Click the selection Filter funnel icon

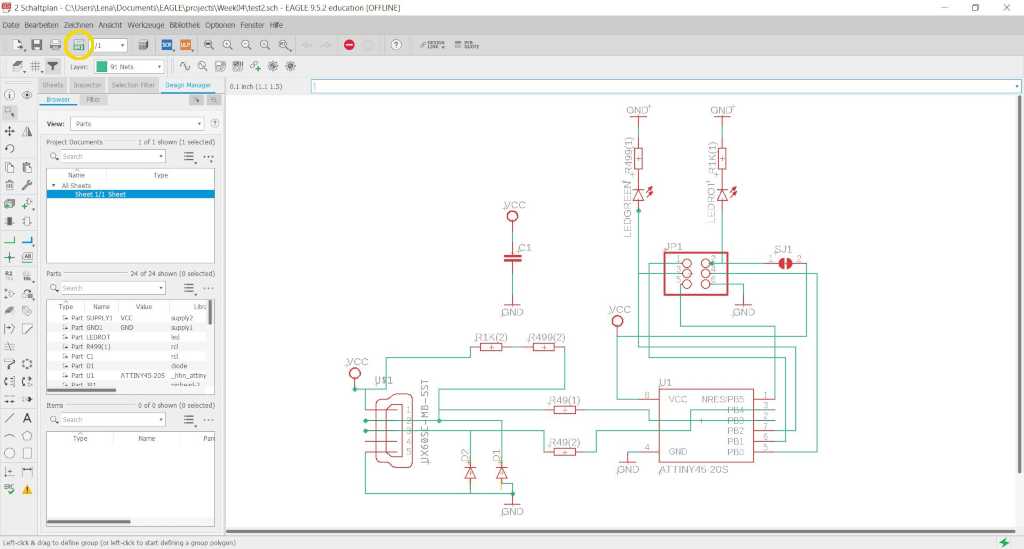53,66
